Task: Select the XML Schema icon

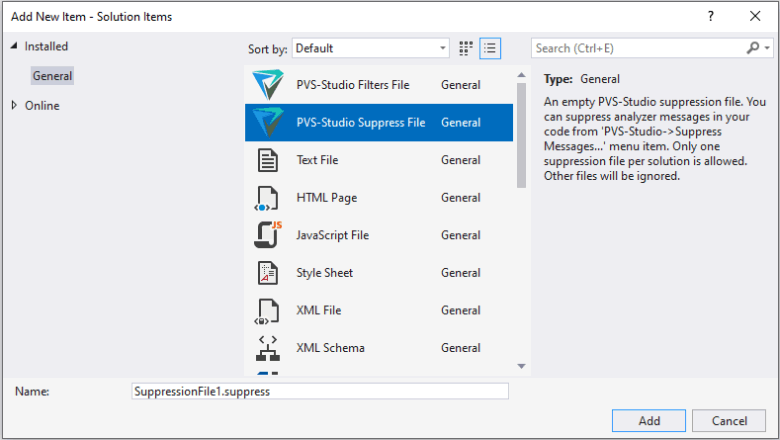Action: tap(268, 348)
